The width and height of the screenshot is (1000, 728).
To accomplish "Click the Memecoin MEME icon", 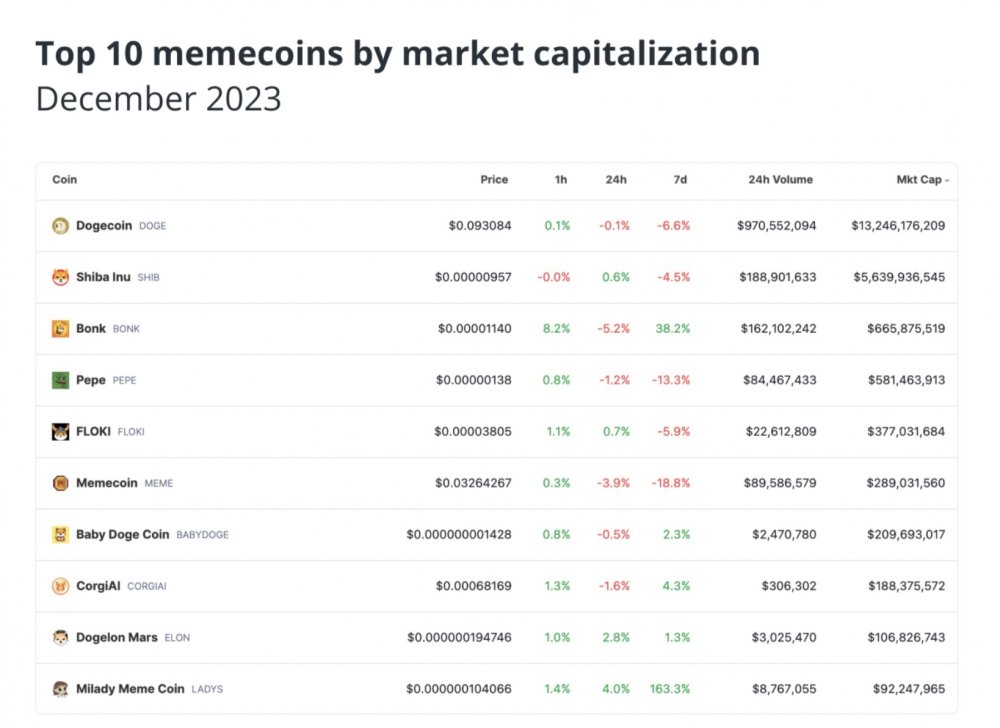I will [x=60, y=483].
